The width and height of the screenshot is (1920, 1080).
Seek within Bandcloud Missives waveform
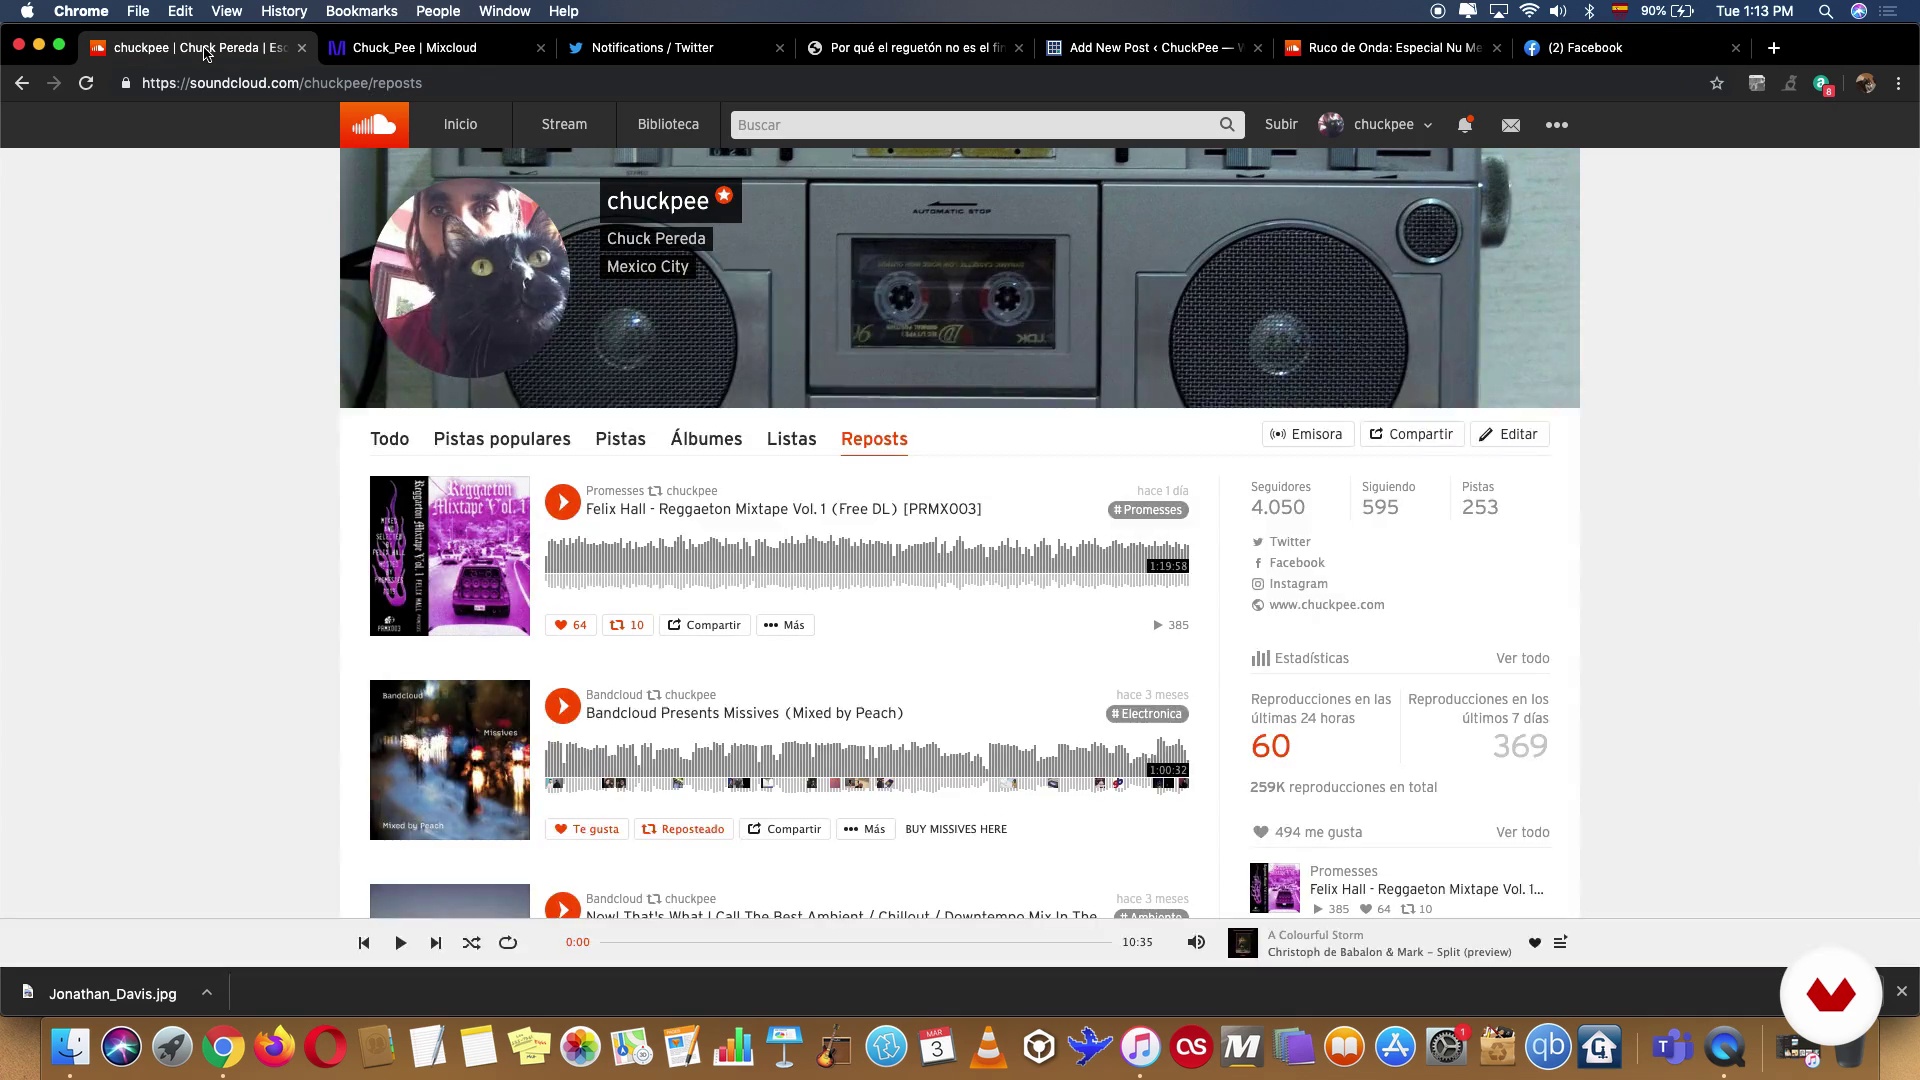click(867, 766)
